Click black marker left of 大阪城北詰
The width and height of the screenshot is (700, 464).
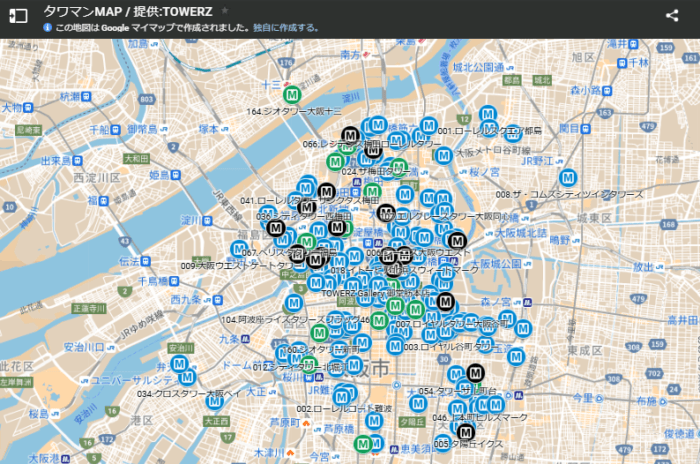coord(457,240)
